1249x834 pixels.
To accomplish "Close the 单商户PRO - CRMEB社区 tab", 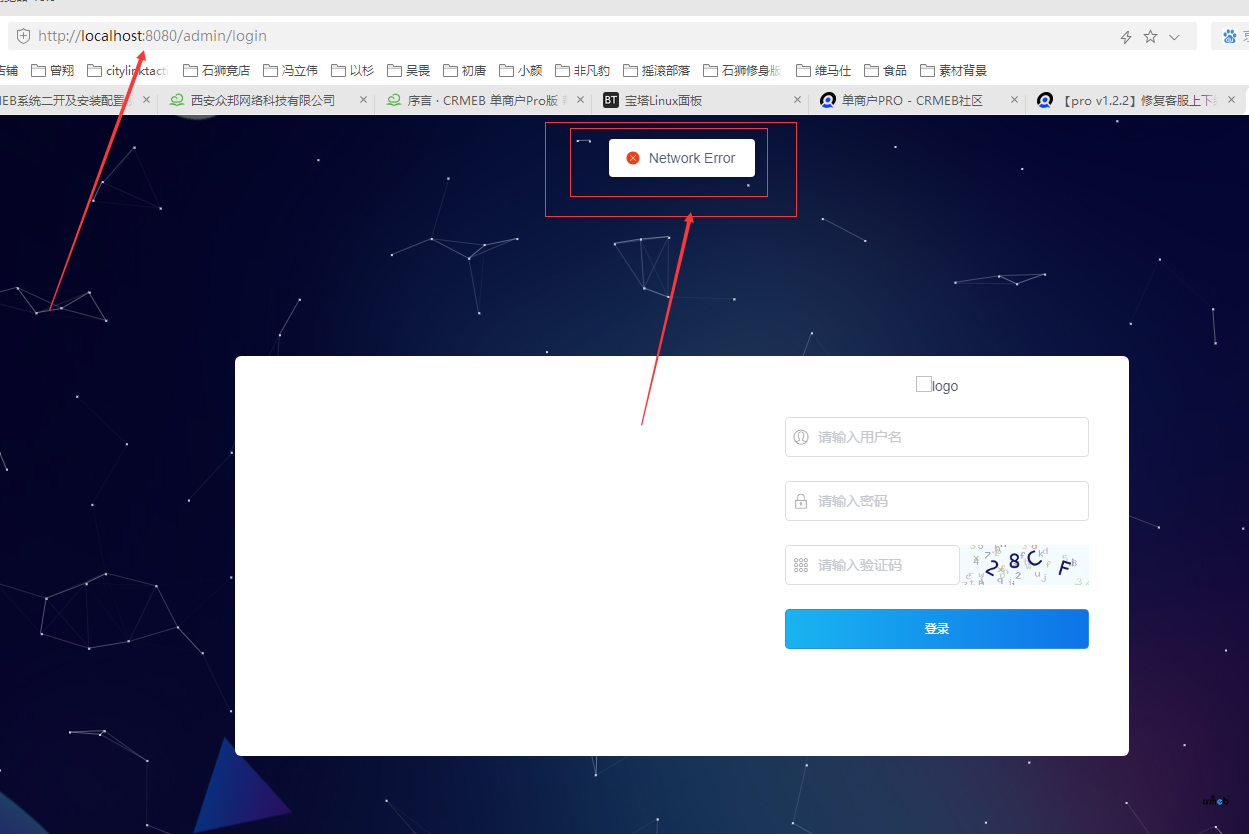I will pos(1014,100).
